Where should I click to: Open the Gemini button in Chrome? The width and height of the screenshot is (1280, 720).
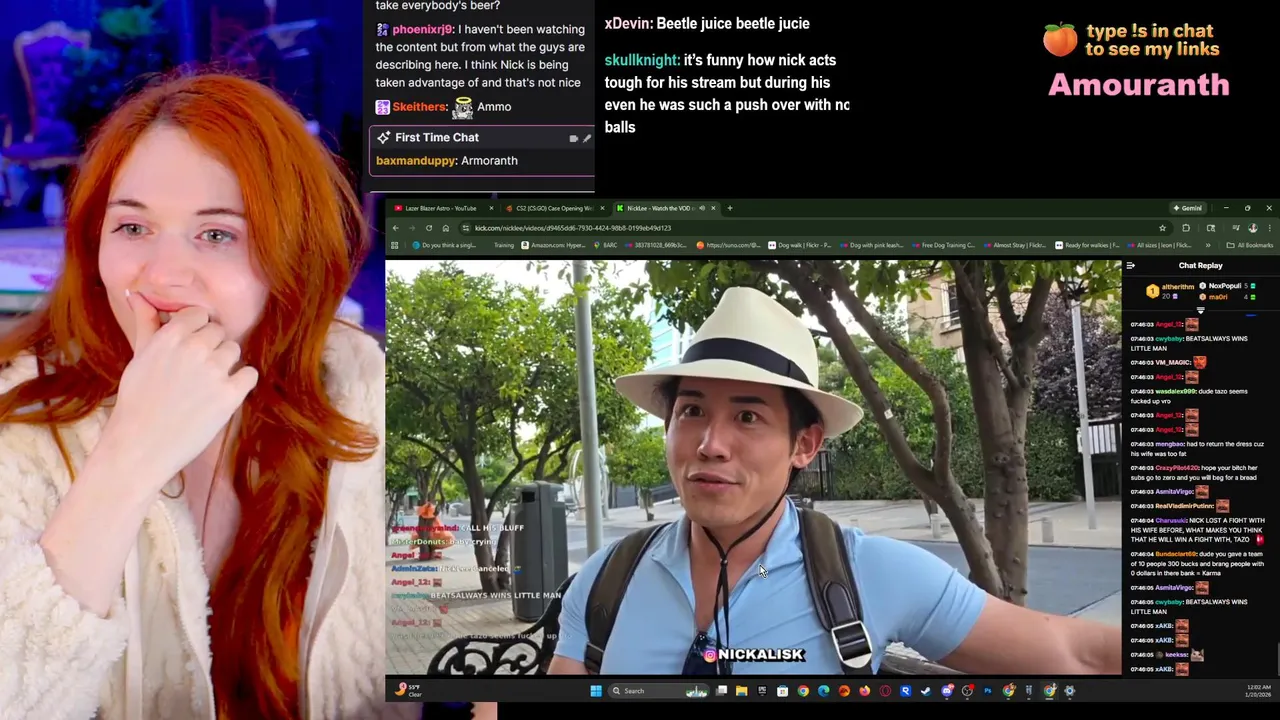pyautogui.click(x=1188, y=208)
